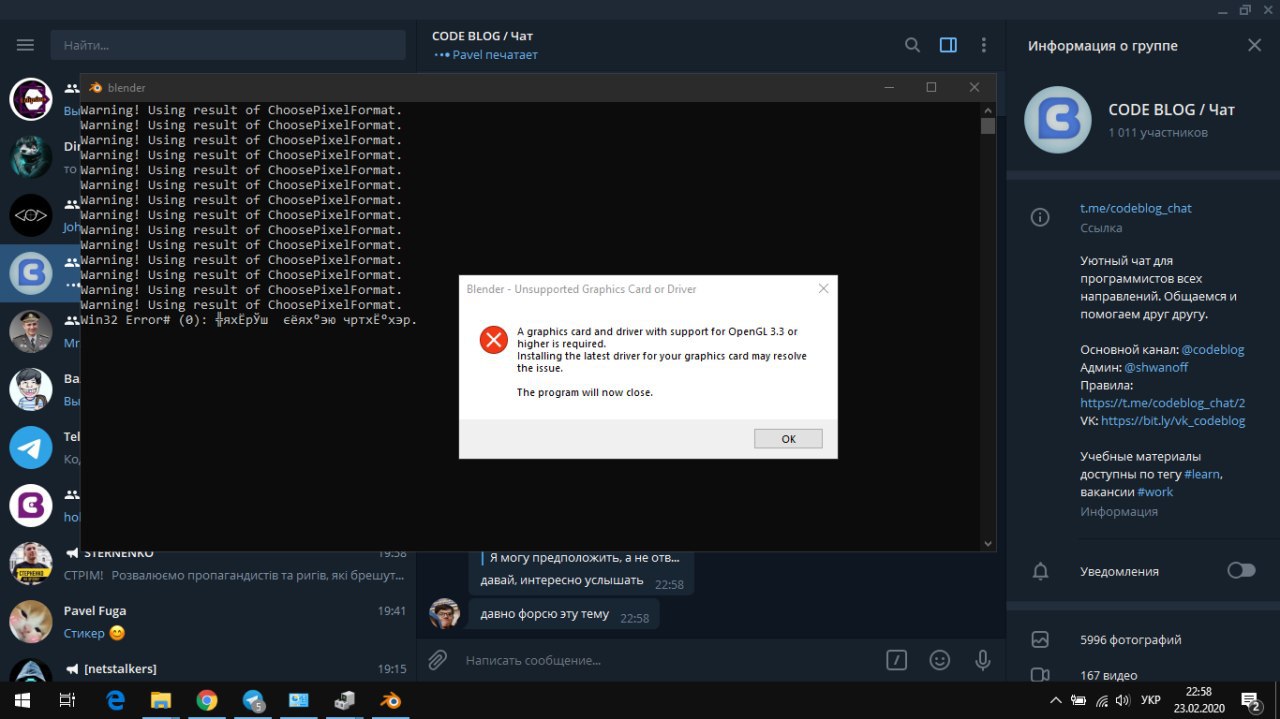This screenshot has height=719, width=1280.
Task: Click the blender console scrollbar up arrow
Action: 988,109
